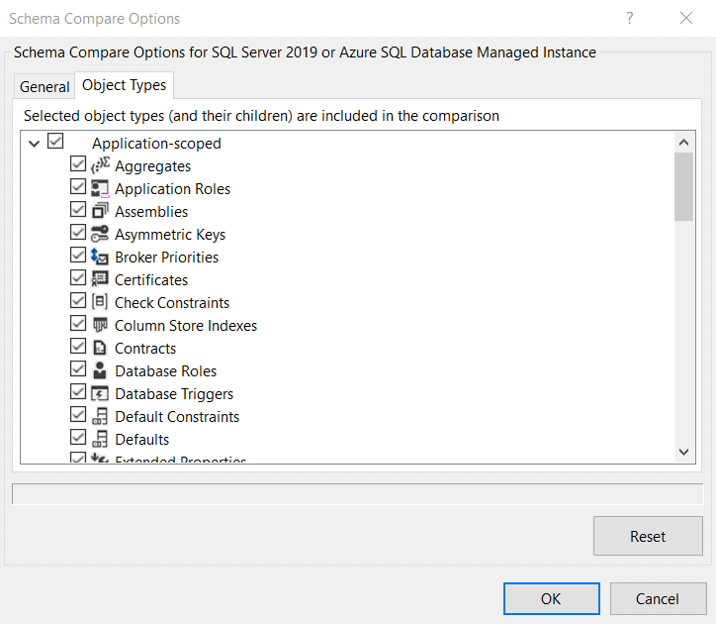Click the scrollbar up arrow

click(684, 142)
